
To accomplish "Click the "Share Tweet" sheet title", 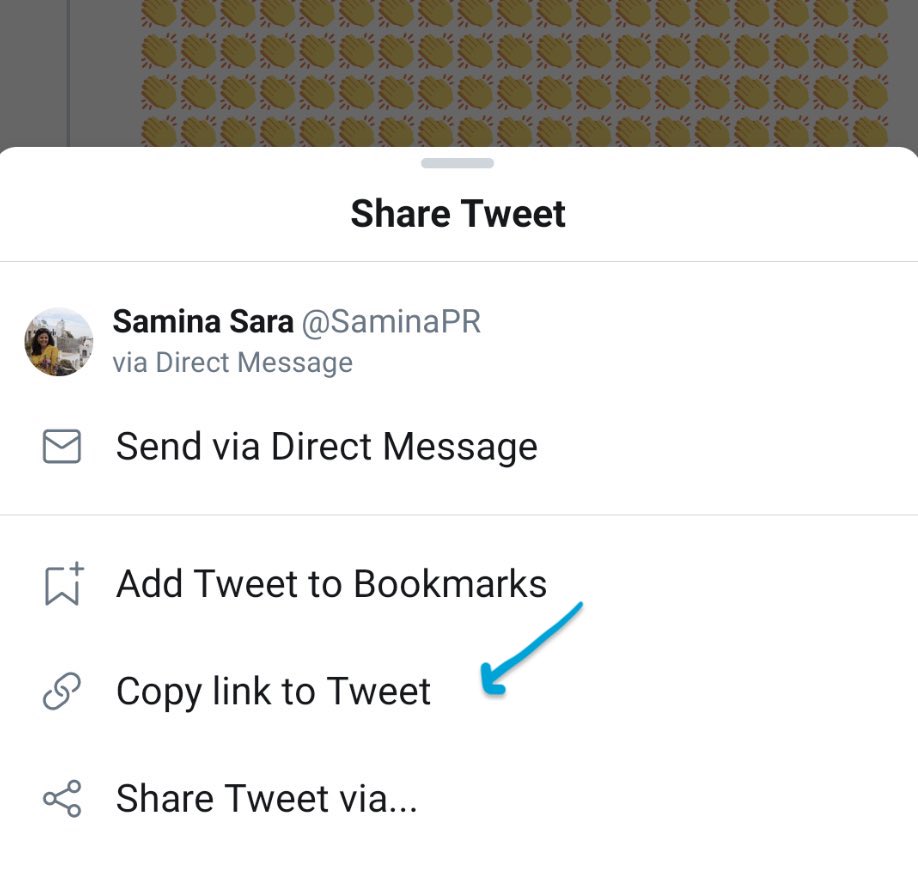I will [x=458, y=214].
